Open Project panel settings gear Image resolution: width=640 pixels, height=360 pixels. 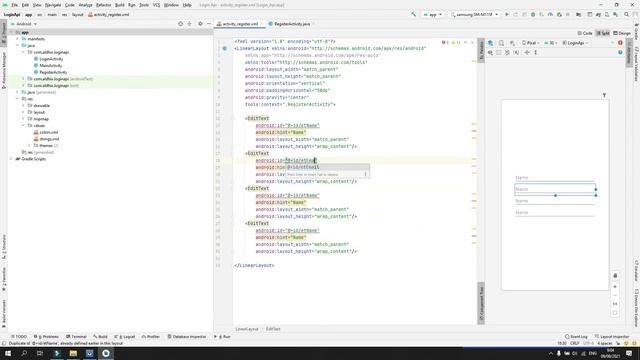[x=200, y=24]
